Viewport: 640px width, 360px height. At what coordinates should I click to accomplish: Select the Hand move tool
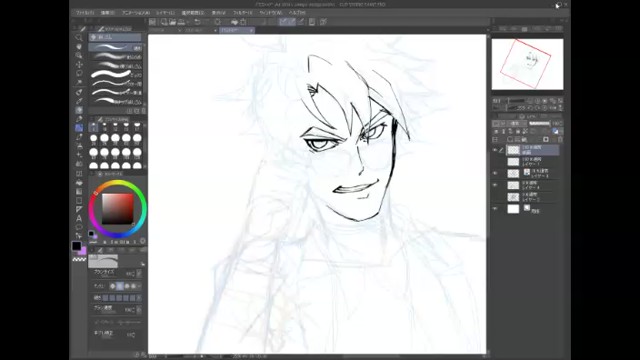coord(79,47)
